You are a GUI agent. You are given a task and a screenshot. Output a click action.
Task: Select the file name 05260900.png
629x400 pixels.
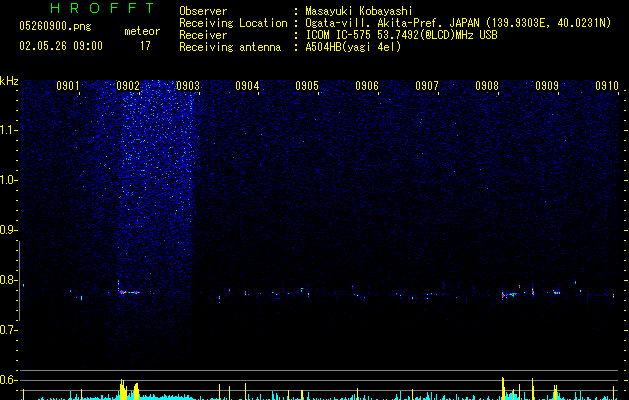click(x=55, y=26)
